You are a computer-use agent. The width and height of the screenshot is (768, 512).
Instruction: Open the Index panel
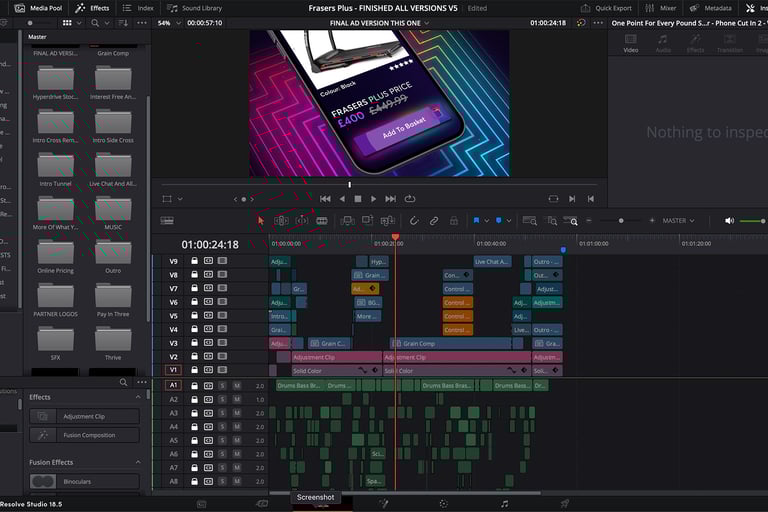[138, 8]
